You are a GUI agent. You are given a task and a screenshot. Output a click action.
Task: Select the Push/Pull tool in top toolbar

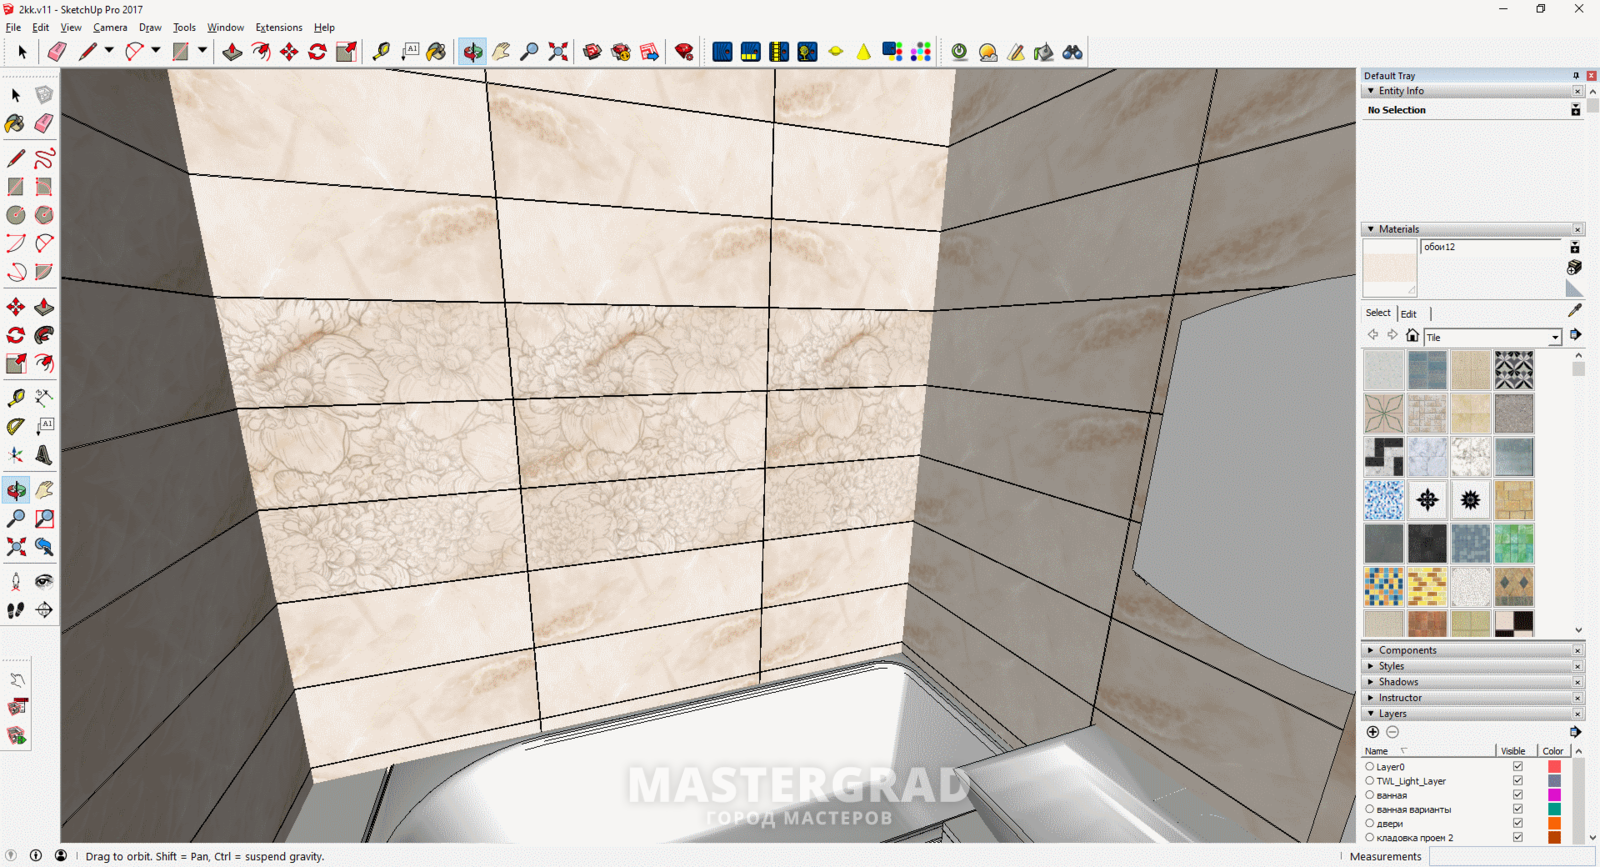pos(232,52)
